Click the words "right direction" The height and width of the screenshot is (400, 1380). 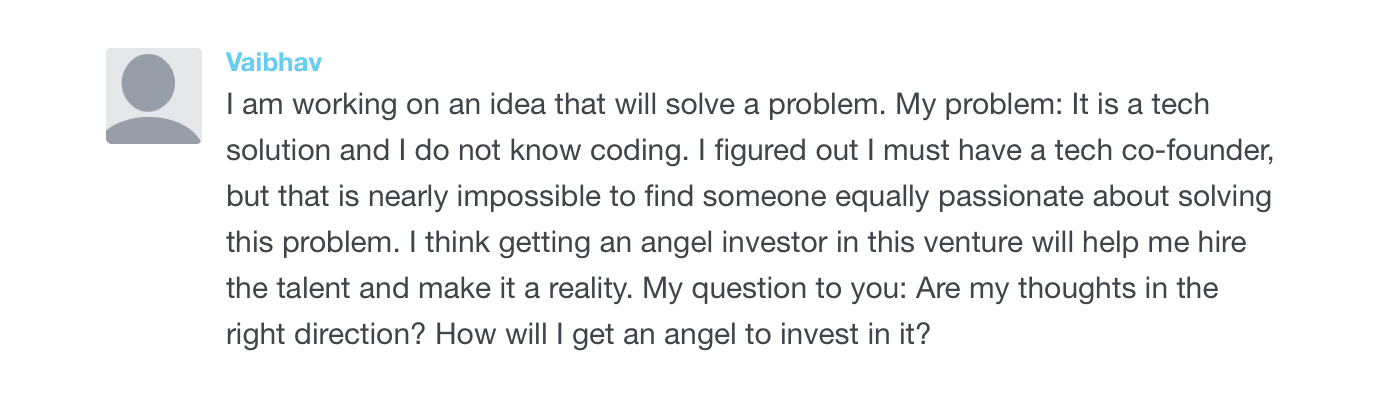[319, 335]
